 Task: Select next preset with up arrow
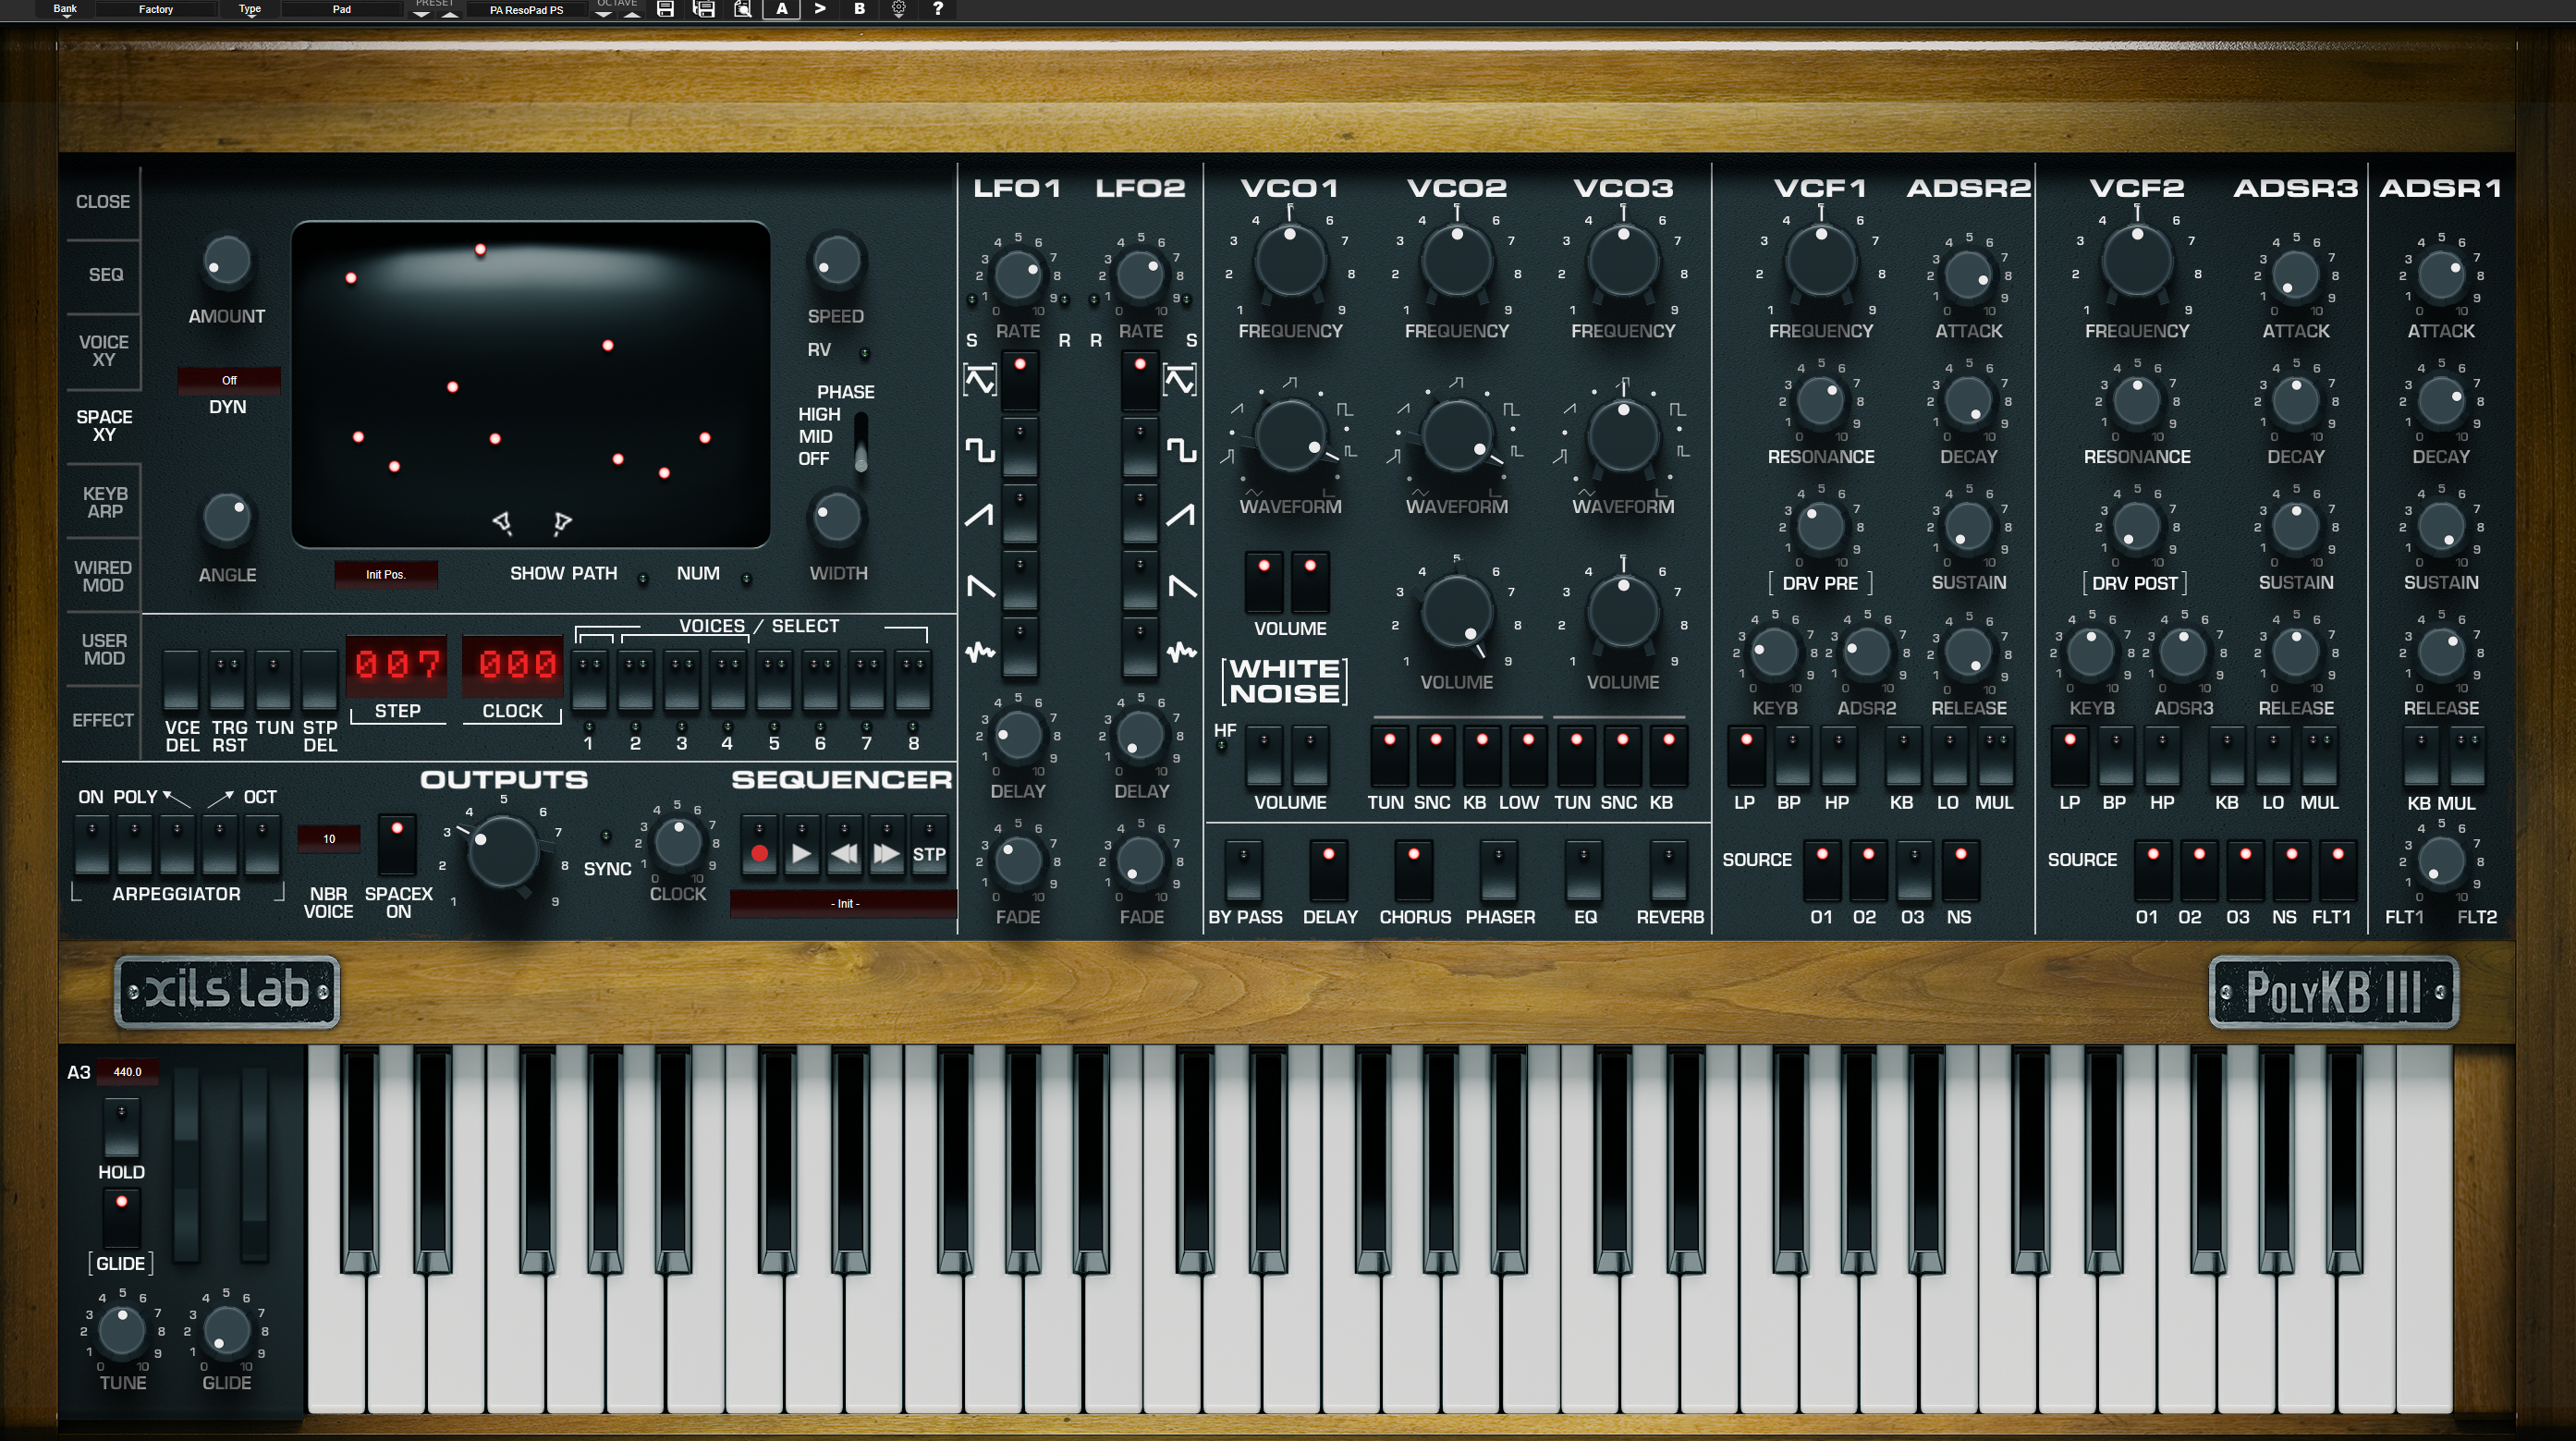(450, 14)
